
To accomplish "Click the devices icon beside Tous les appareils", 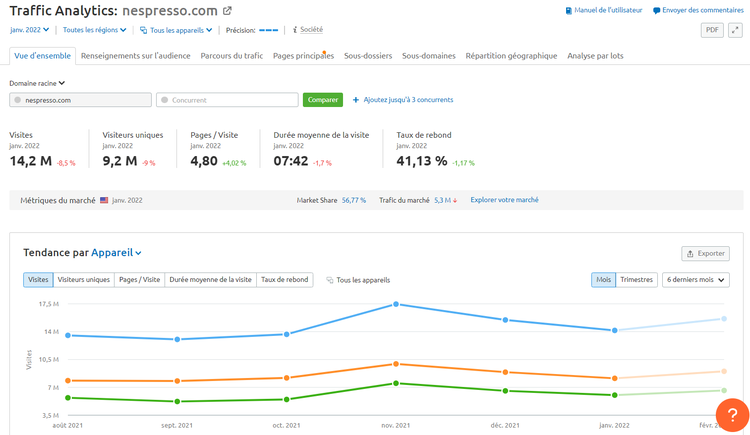I will pyautogui.click(x=143, y=30).
